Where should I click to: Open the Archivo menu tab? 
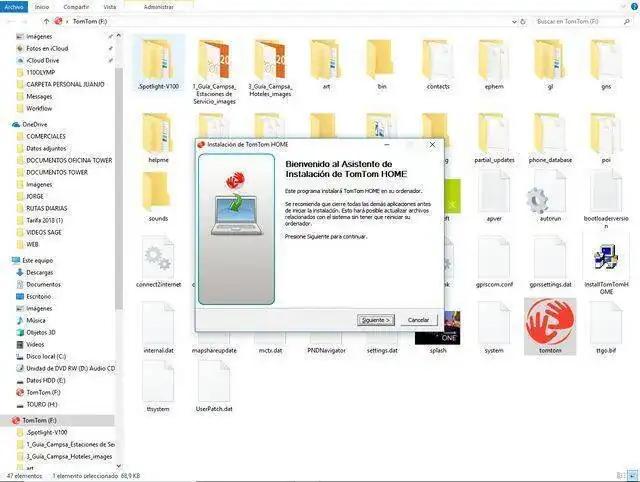[x=13, y=7]
